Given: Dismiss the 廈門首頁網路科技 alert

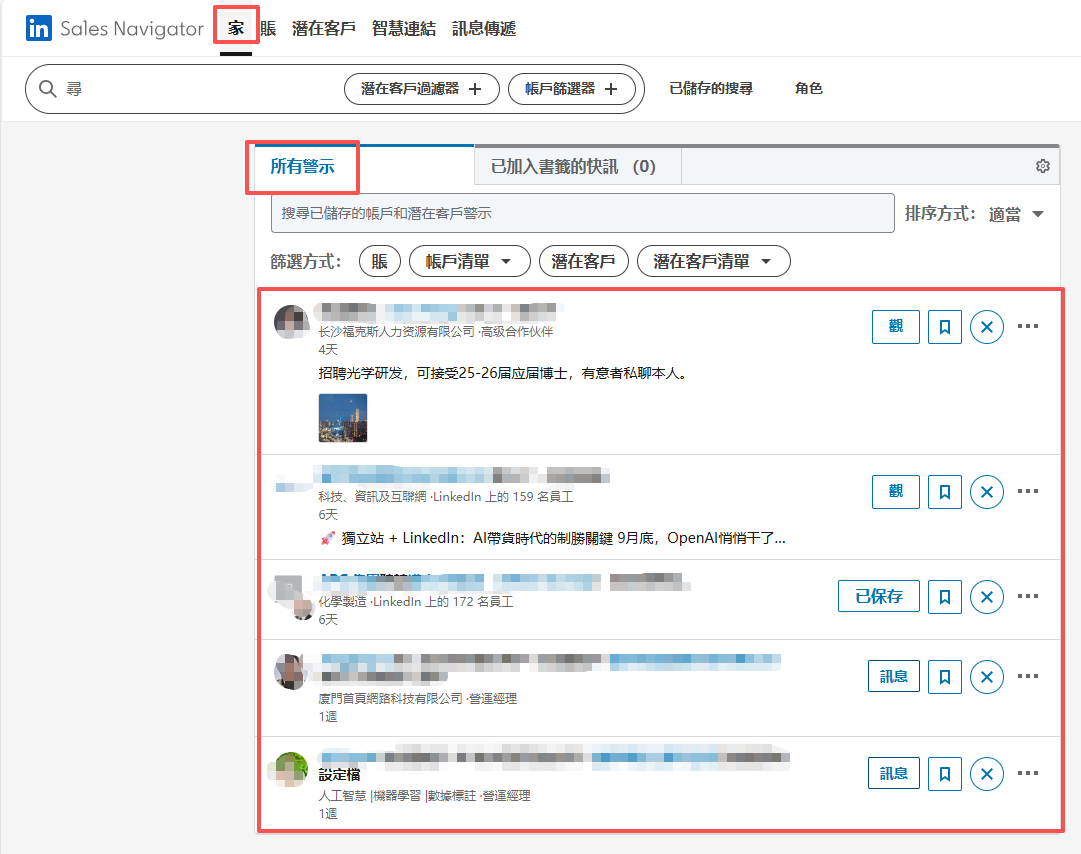Looking at the screenshot, I should click(987, 677).
